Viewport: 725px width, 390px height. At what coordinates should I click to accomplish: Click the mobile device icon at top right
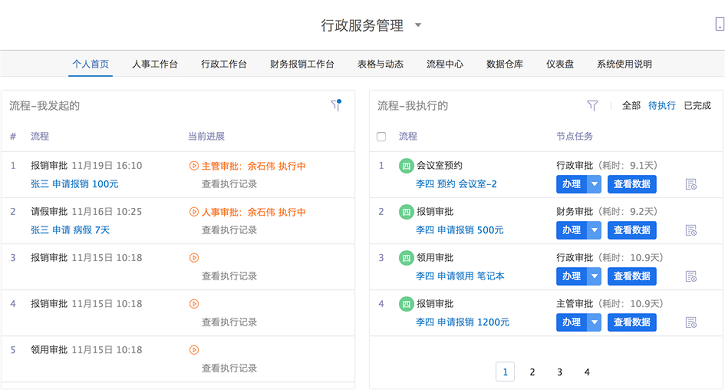pos(719,24)
